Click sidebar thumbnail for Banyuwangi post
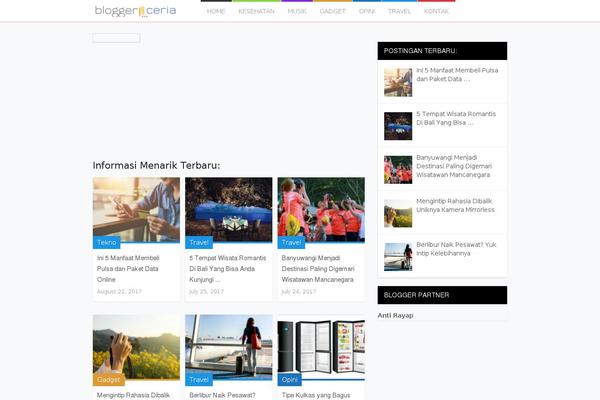 pos(398,170)
